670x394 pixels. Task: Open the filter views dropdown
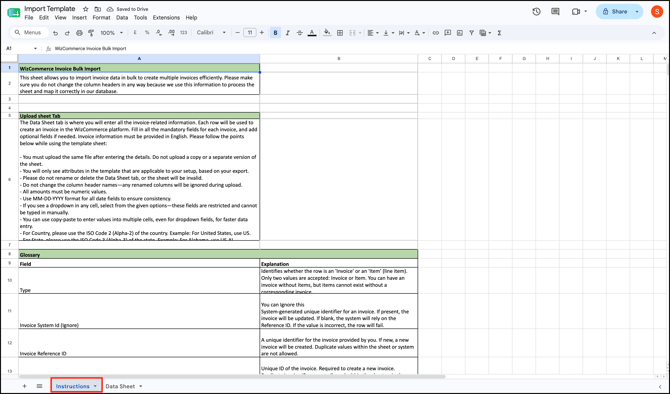click(x=485, y=33)
